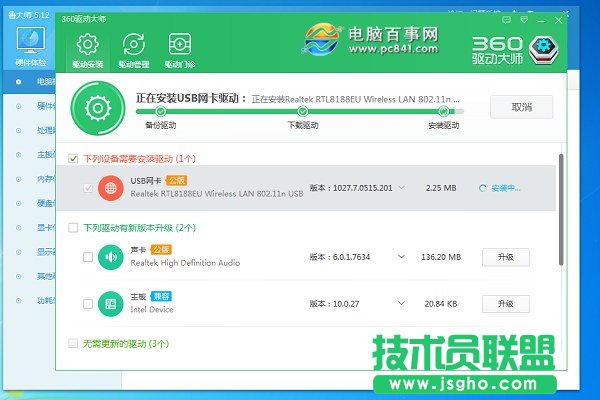The height and width of the screenshot is (400, 600).
Task: Tick the checkbox for Realtek High Definition Audio
Action: [89, 257]
